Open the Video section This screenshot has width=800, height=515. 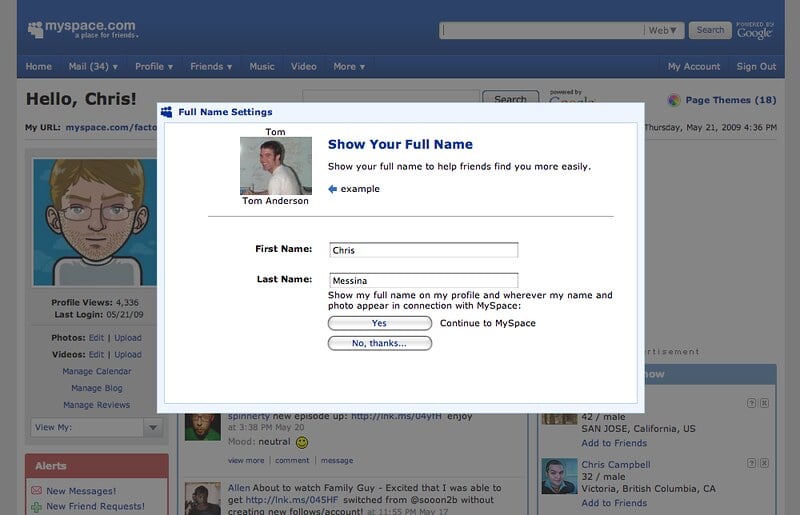click(304, 66)
